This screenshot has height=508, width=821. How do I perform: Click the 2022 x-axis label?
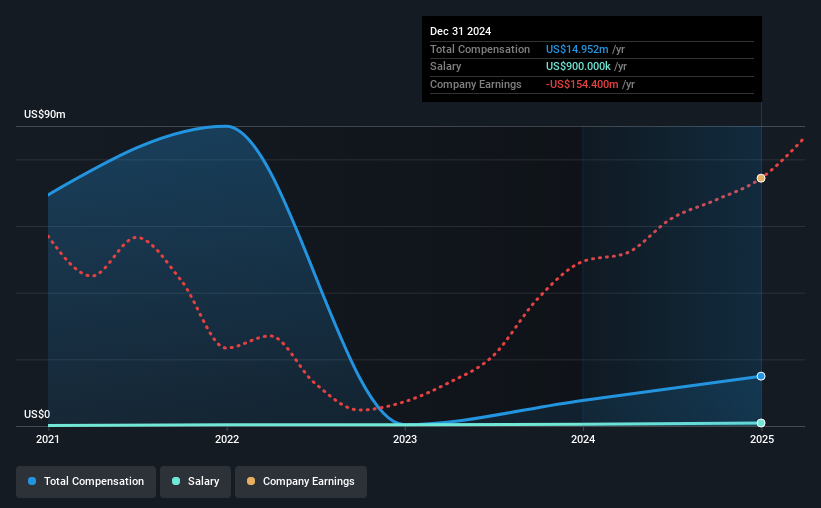pos(227,439)
